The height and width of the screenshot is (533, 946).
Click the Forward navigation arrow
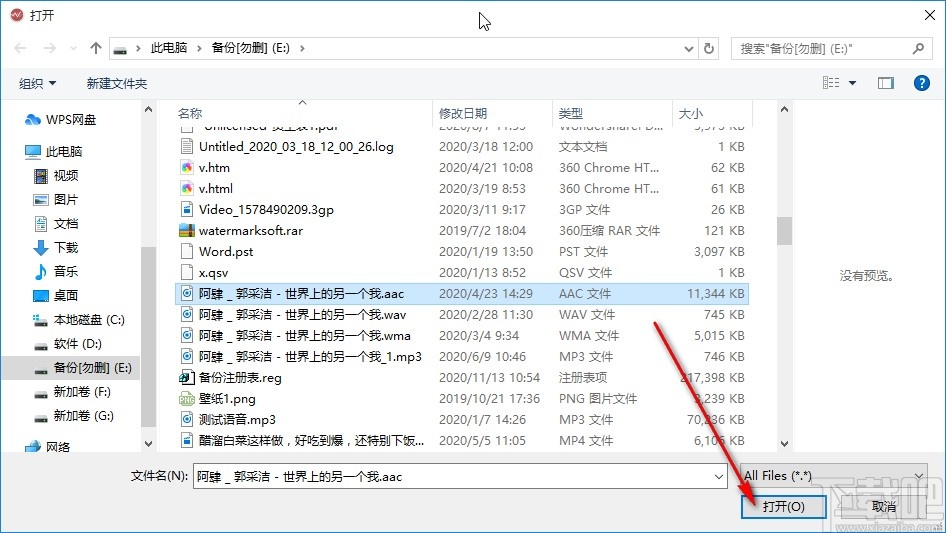(x=49, y=48)
